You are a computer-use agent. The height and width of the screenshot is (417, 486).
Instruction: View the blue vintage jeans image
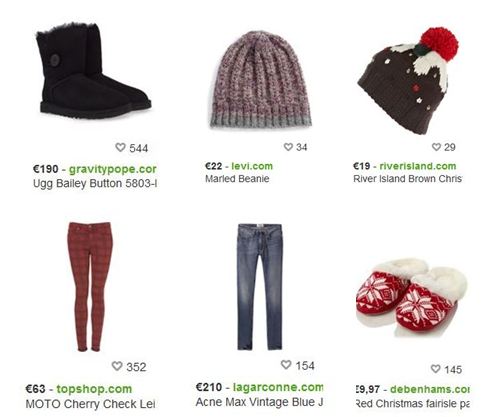pyautogui.click(x=260, y=287)
